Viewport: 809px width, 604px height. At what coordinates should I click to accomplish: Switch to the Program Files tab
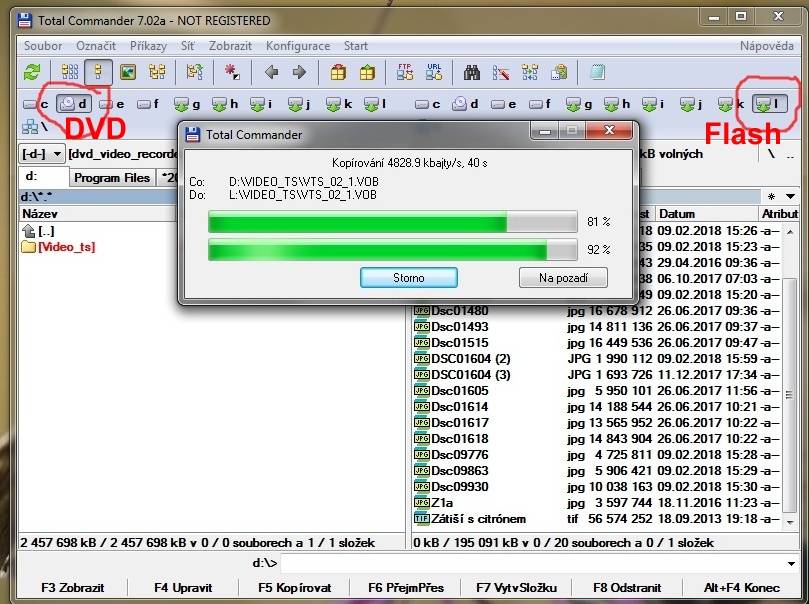click(x=112, y=178)
